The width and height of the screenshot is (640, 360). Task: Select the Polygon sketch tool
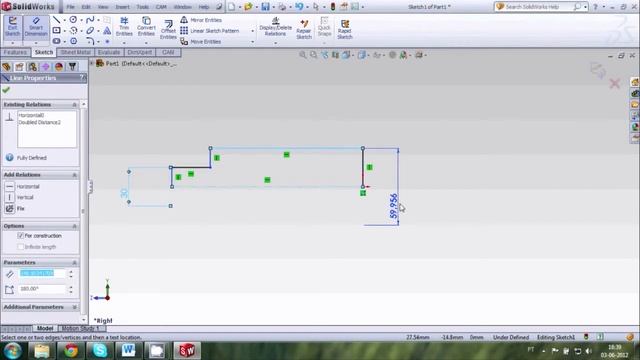pyautogui.click(x=73, y=41)
